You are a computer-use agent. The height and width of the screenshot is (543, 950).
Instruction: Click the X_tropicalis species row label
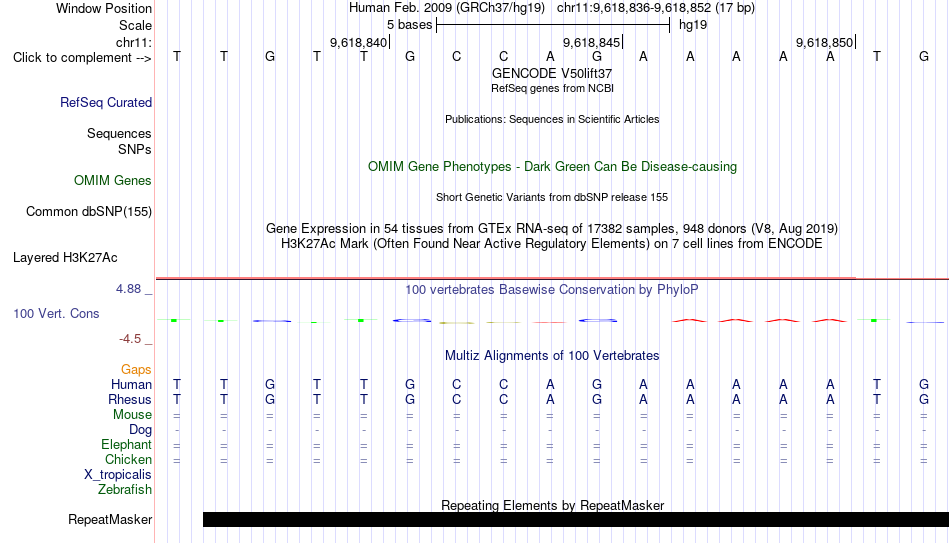(118, 475)
